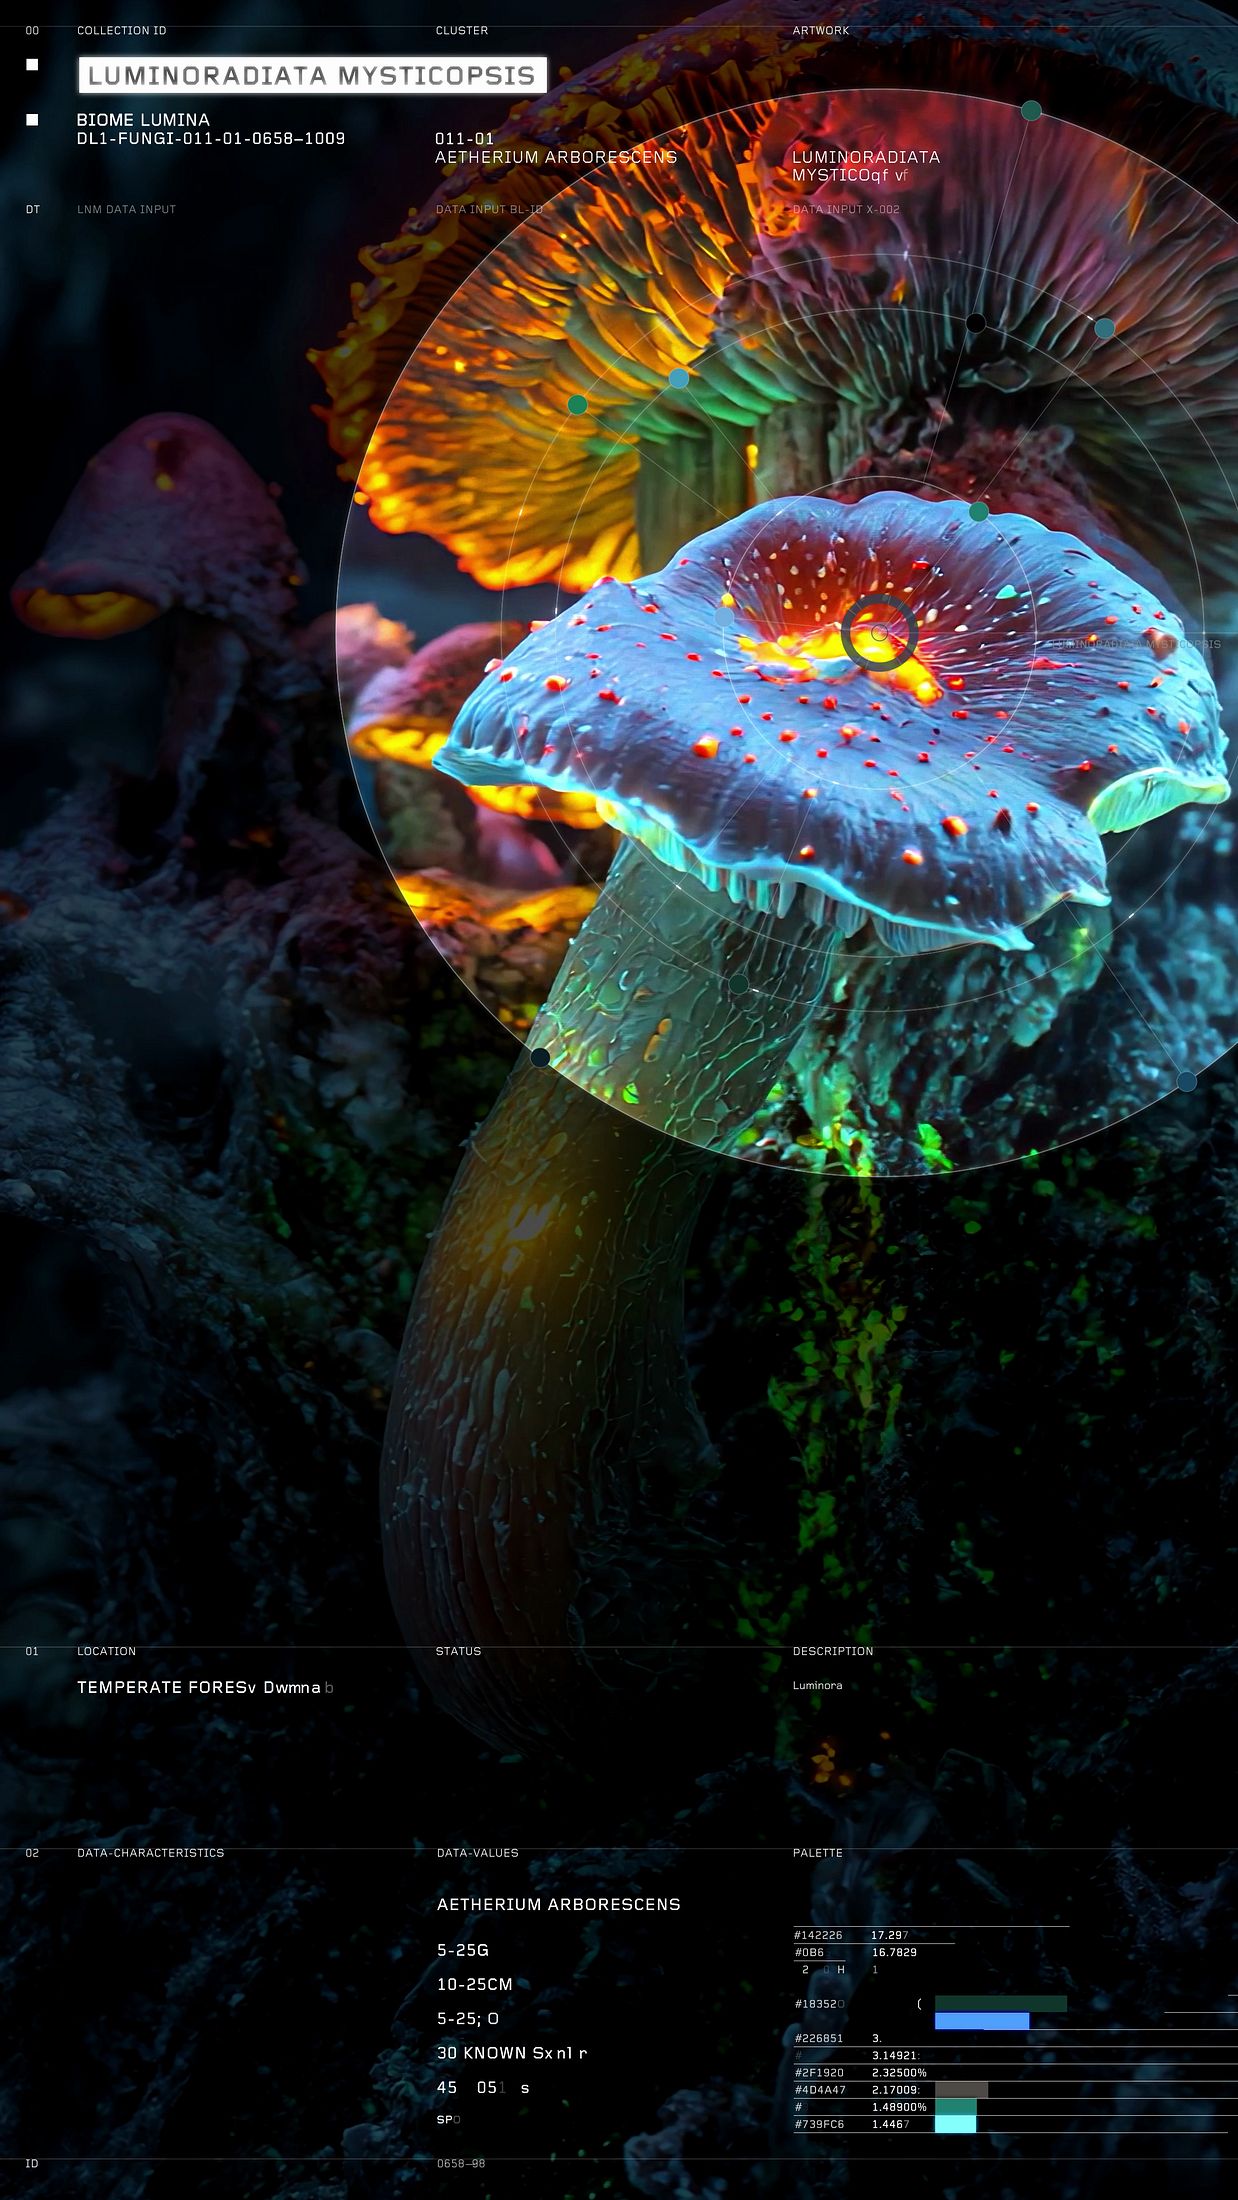
Task: Open the ARTWORK column header
Action: pos(821,31)
